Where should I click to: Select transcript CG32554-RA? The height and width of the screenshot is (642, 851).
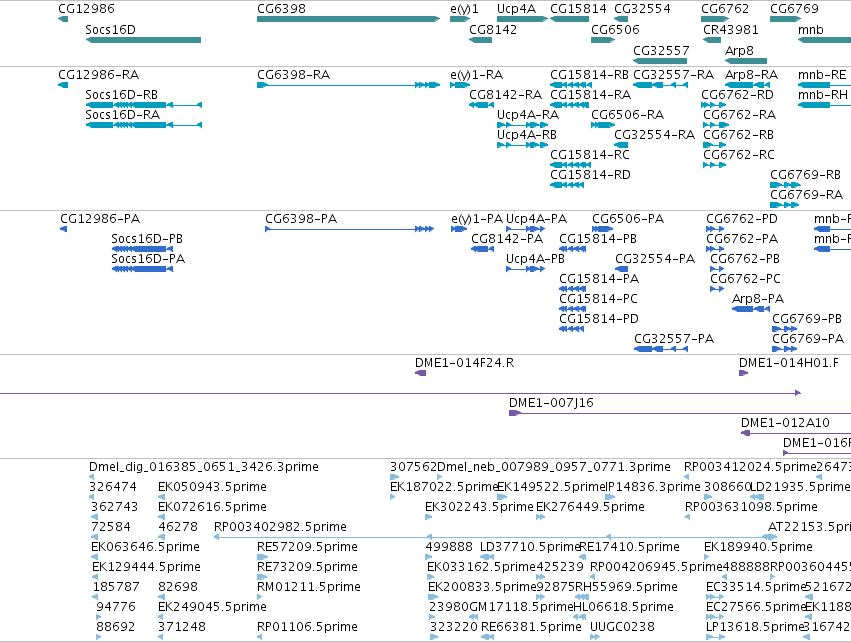621,145
